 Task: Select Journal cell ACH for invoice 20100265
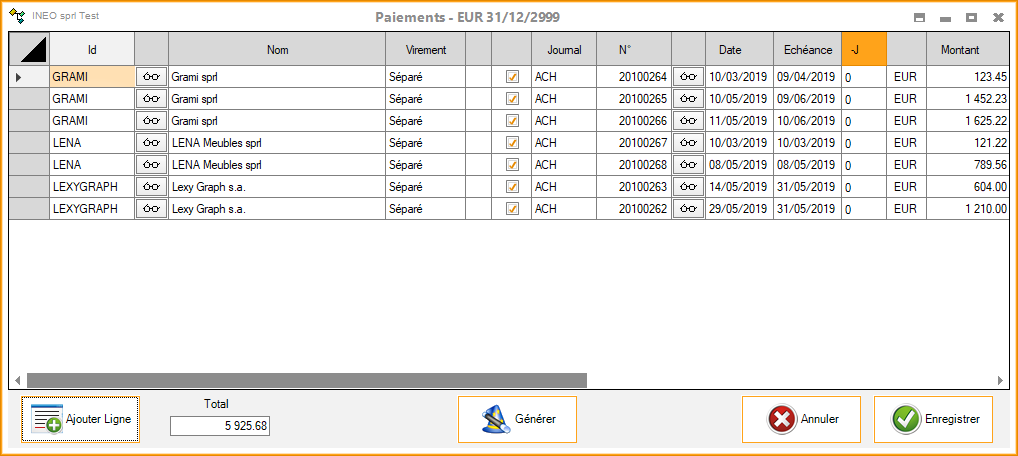pos(563,99)
